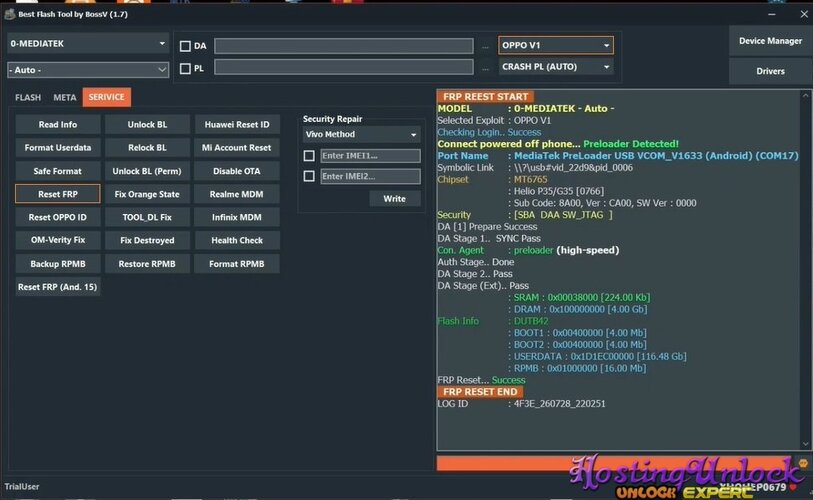Select the SERVICE tab
The height and width of the screenshot is (500, 813).
(x=106, y=97)
